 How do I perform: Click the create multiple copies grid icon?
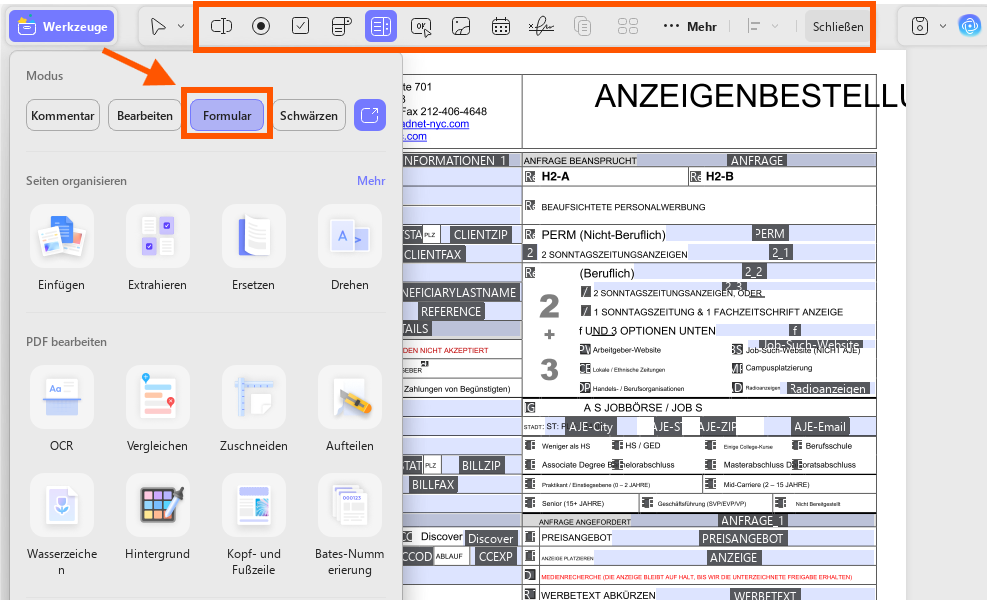628,26
